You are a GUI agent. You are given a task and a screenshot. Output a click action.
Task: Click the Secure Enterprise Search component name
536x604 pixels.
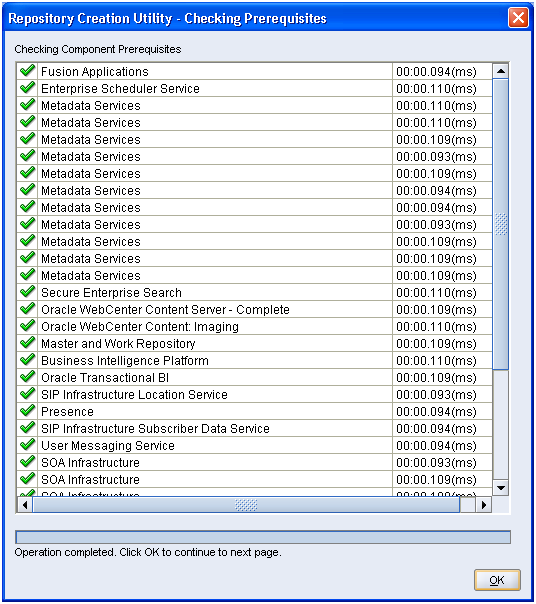click(111, 292)
